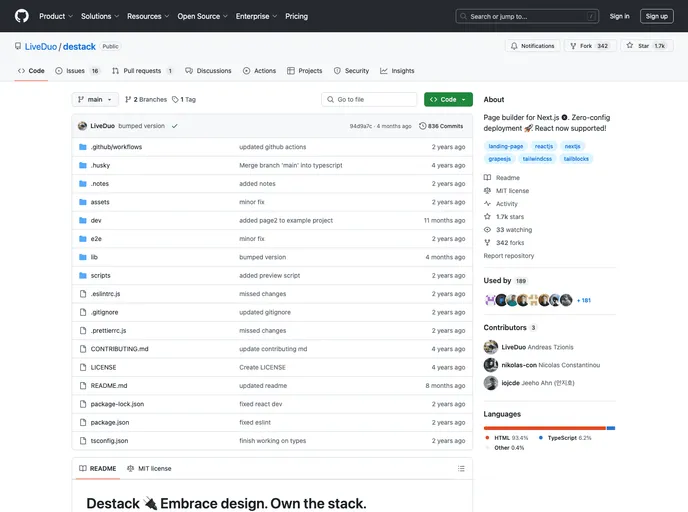
Task: Open the nikolas-con contributor avatar
Action: [x=491, y=365]
